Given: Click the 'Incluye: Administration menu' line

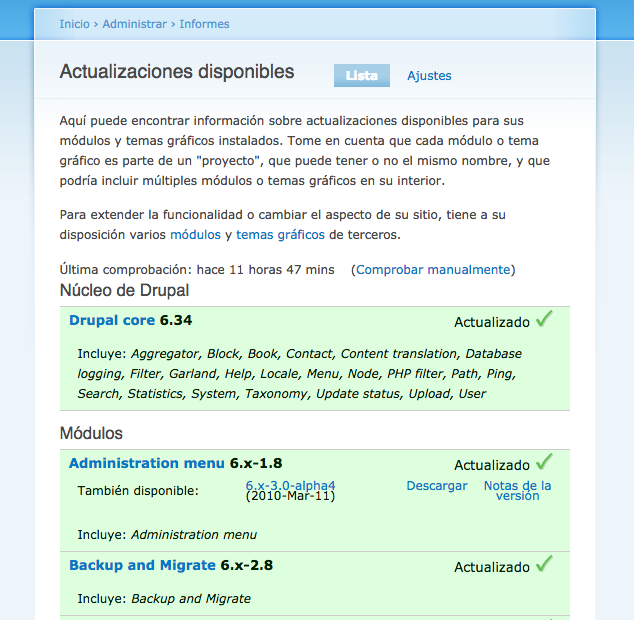Looking at the screenshot, I should (167, 535).
